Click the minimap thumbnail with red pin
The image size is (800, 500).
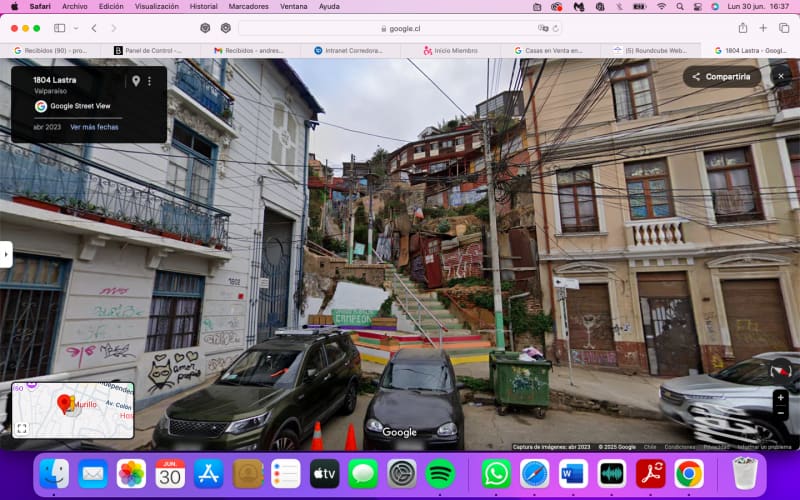(73, 410)
